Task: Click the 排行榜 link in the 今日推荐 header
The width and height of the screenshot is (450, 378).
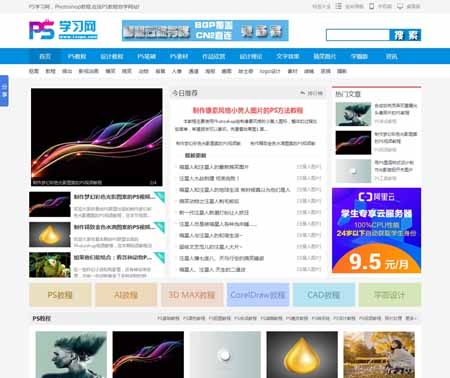Action: tap(315, 93)
